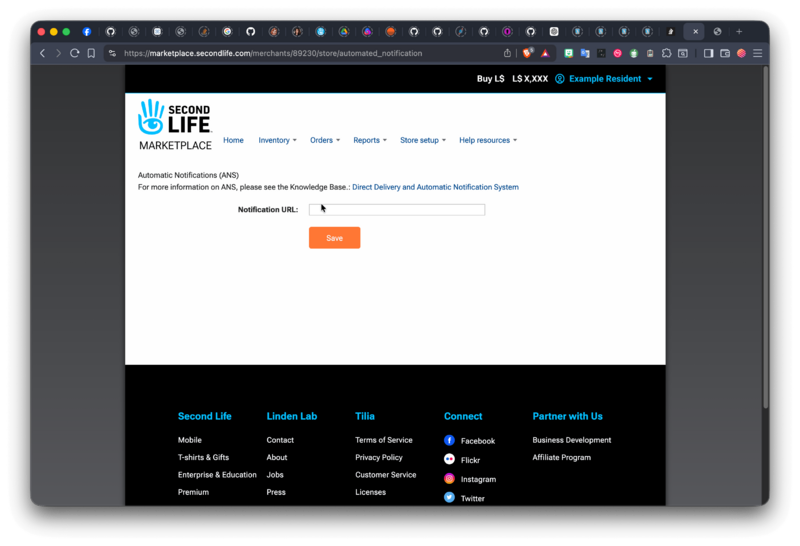Click the browser address bar URL
This screenshot has width=800, height=546.
273,53
